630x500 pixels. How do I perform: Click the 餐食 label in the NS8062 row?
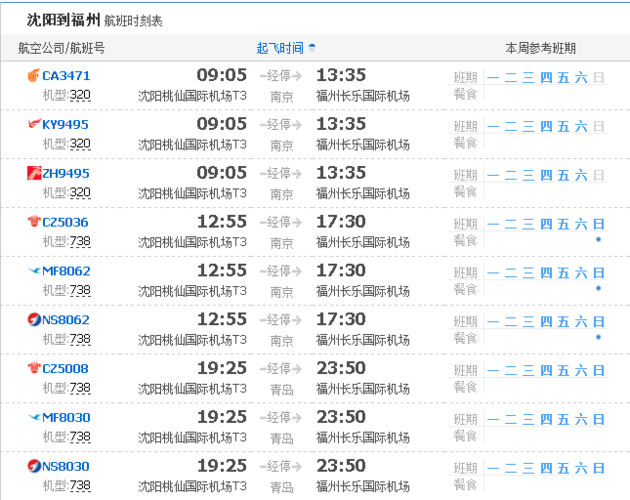465,338
